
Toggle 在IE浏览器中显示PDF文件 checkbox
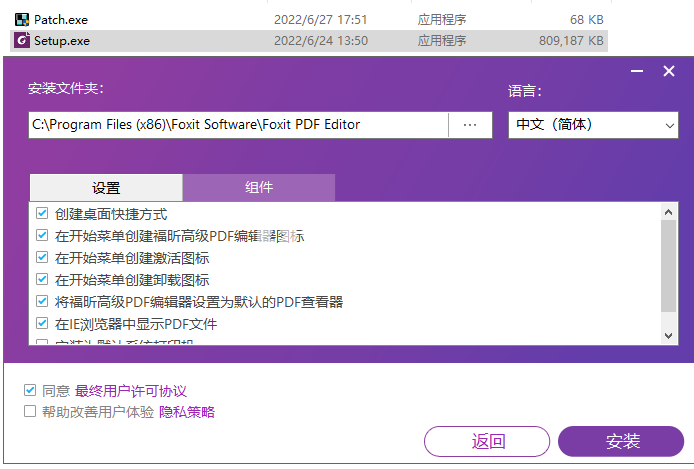point(42,323)
